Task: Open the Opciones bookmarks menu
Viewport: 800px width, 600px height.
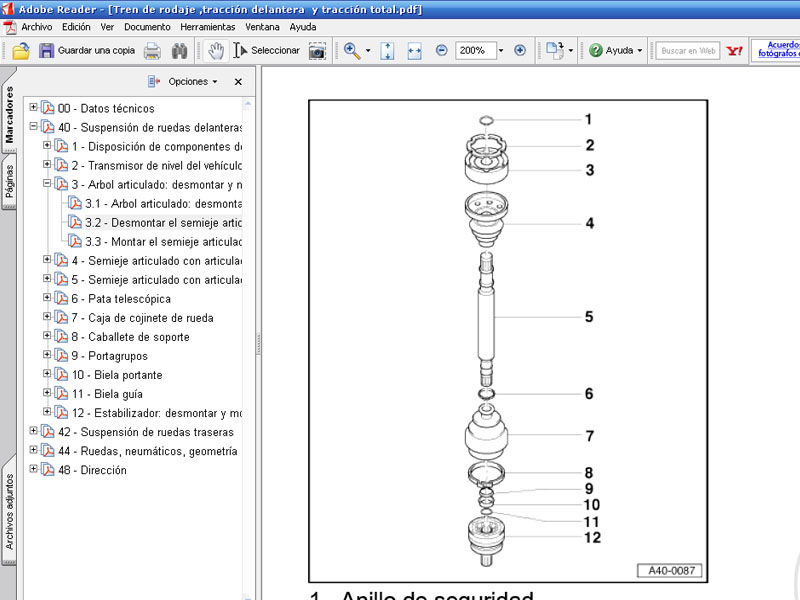Action: (193, 82)
